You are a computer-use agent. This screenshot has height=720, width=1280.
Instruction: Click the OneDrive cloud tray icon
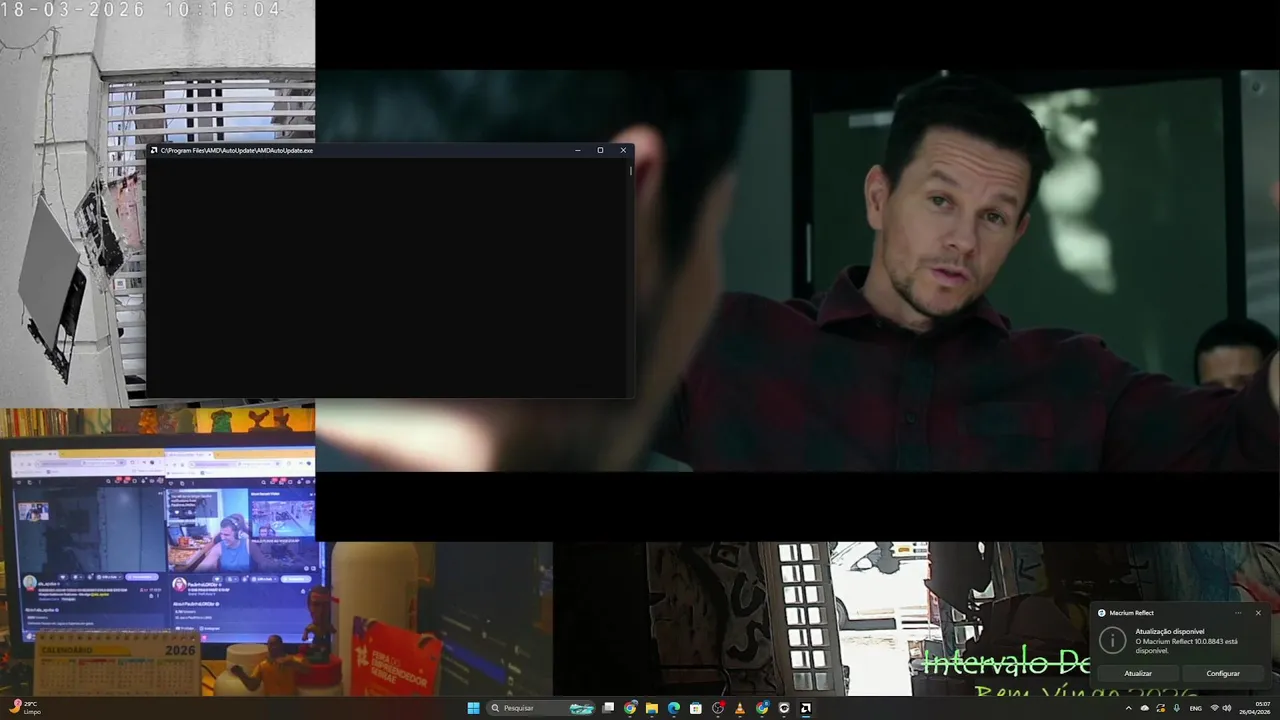coord(1145,708)
